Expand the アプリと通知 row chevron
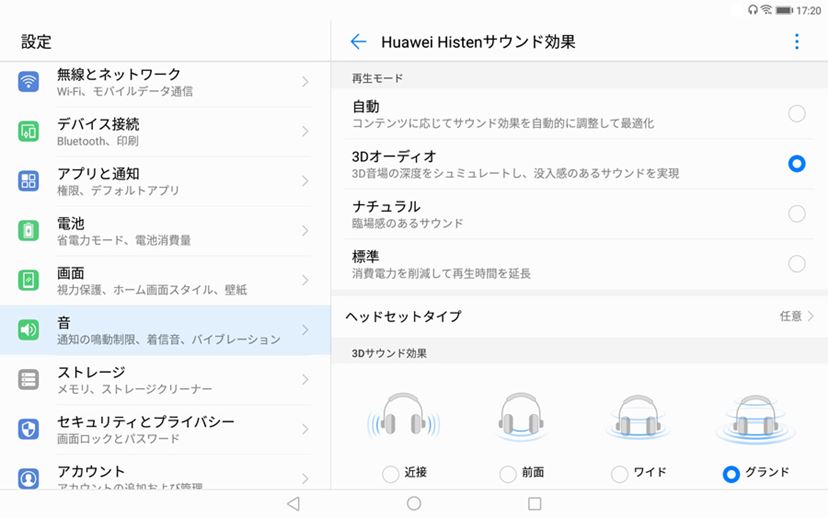828x518 pixels. [x=305, y=181]
